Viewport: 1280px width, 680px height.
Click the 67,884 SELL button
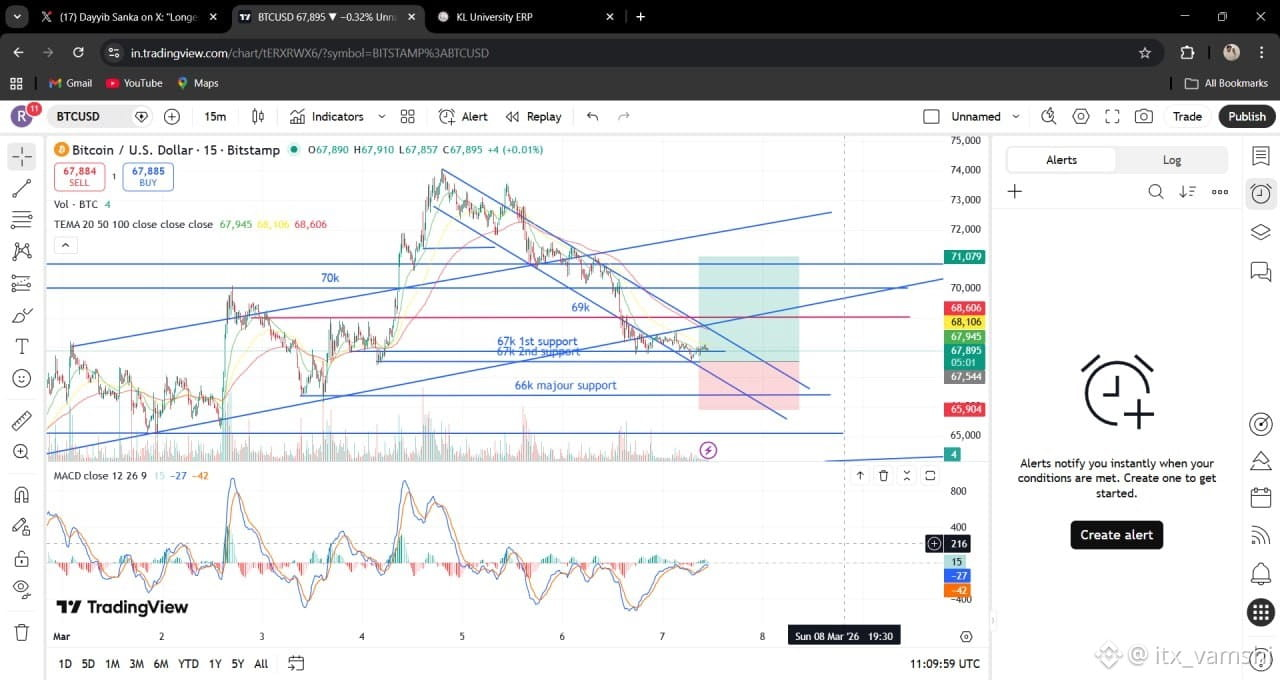click(x=79, y=177)
